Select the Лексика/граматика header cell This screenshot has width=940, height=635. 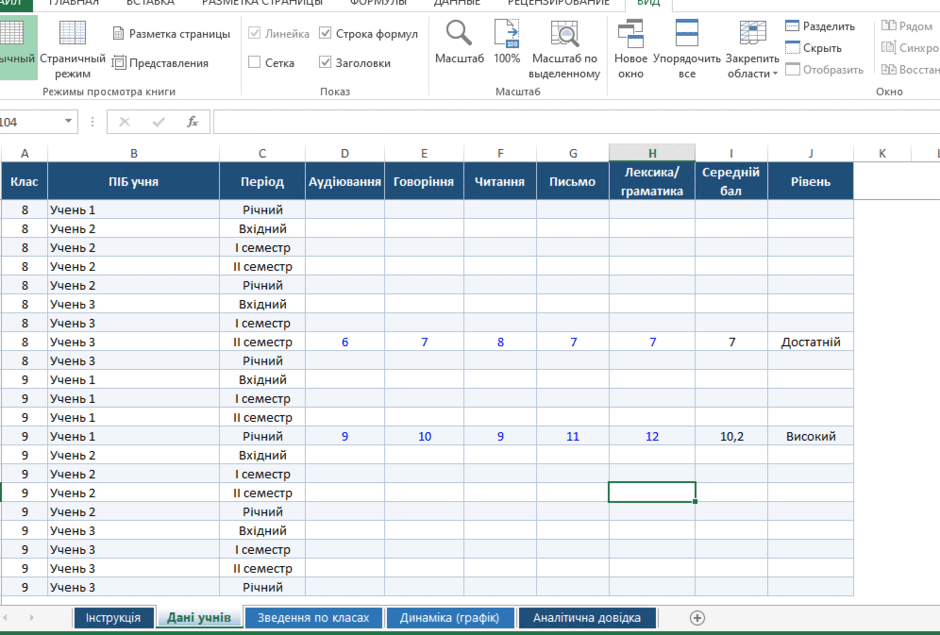pos(652,181)
